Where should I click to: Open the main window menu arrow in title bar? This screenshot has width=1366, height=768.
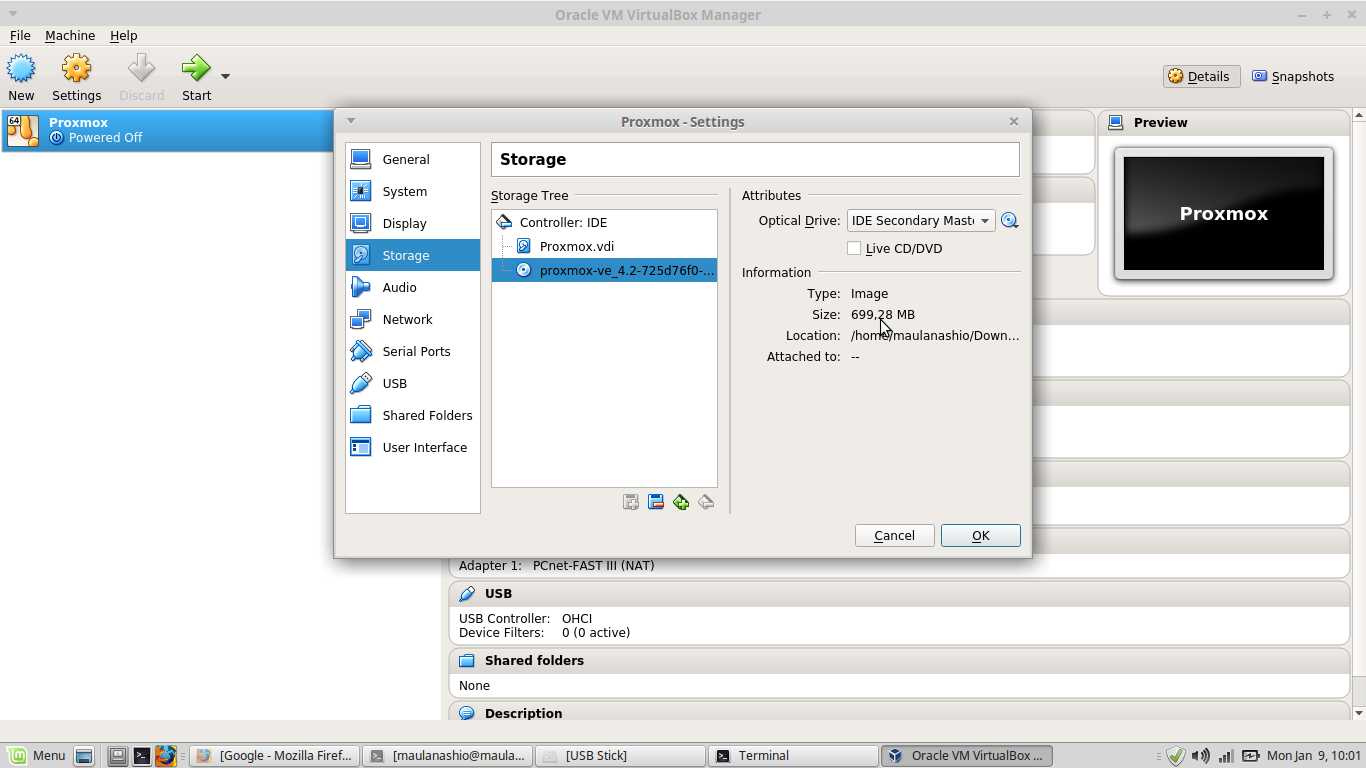13,14
